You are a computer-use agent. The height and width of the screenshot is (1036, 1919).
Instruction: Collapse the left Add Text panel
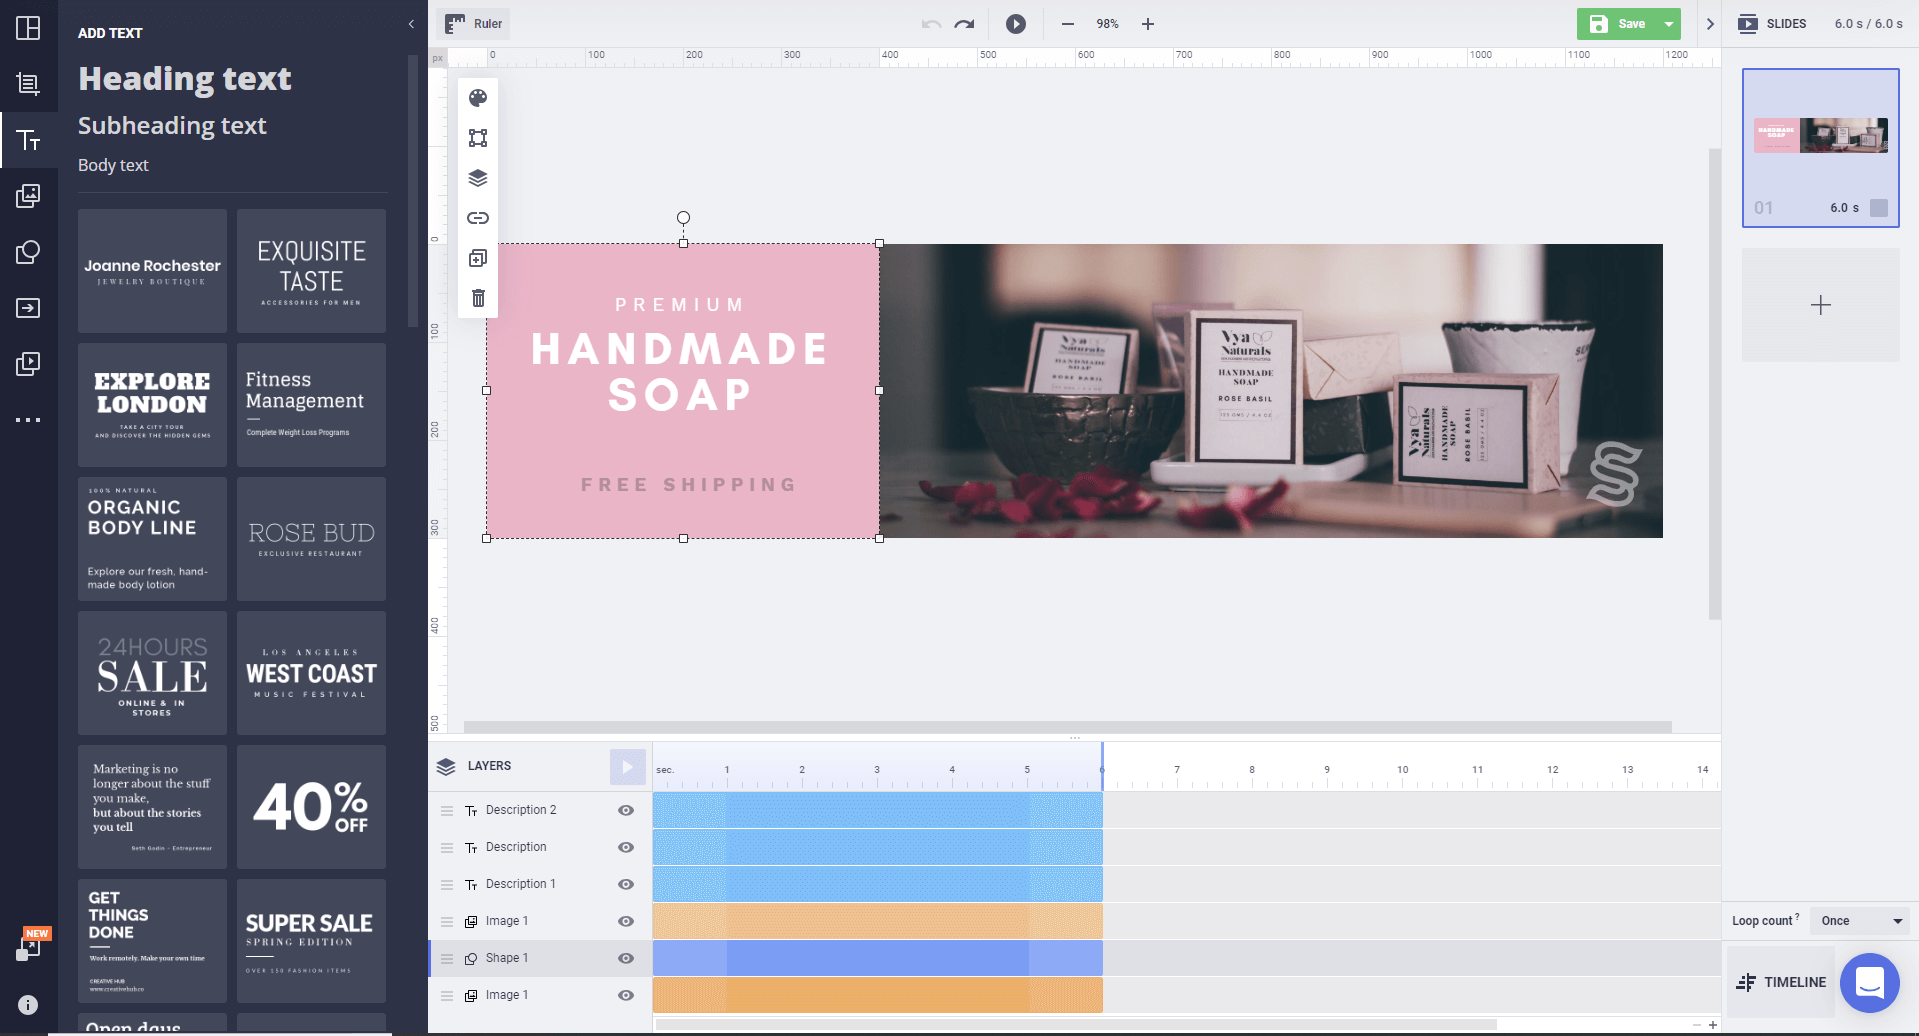pos(411,24)
